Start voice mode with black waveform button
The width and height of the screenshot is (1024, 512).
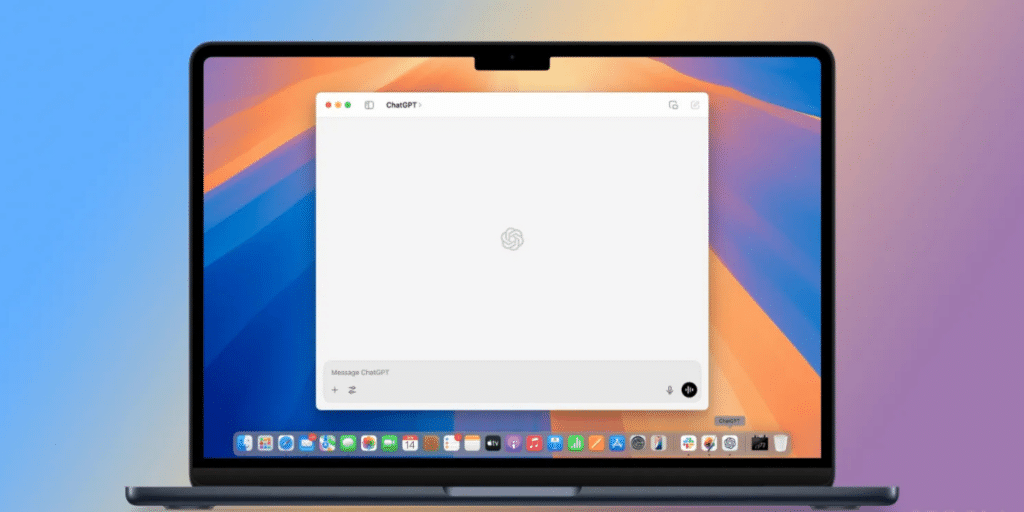click(x=689, y=390)
